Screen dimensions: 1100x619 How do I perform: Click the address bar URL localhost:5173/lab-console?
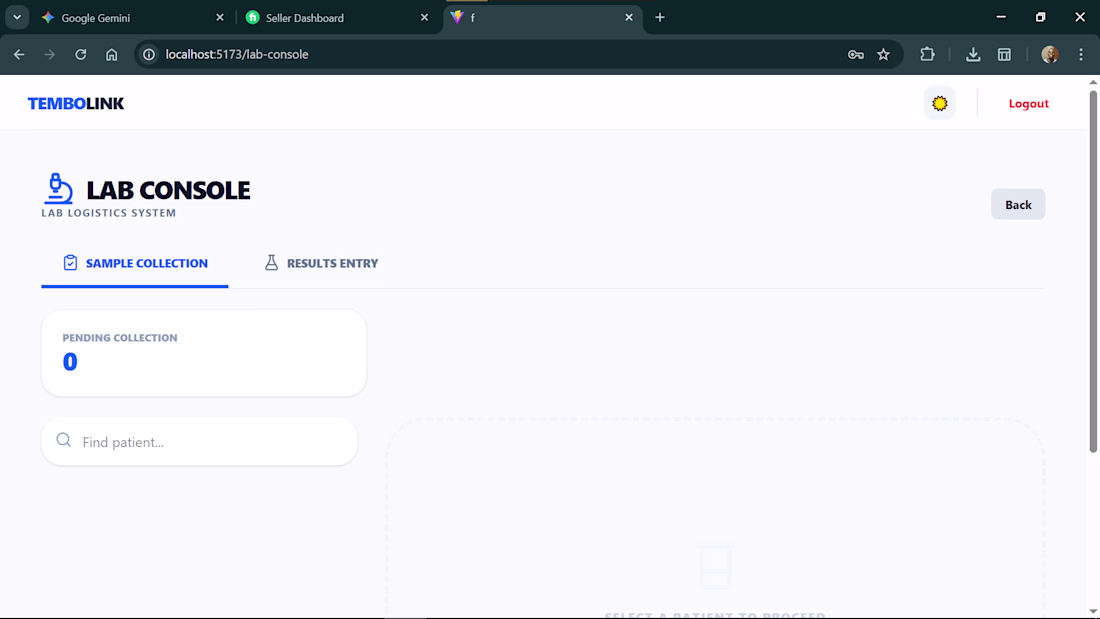pos(237,54)
